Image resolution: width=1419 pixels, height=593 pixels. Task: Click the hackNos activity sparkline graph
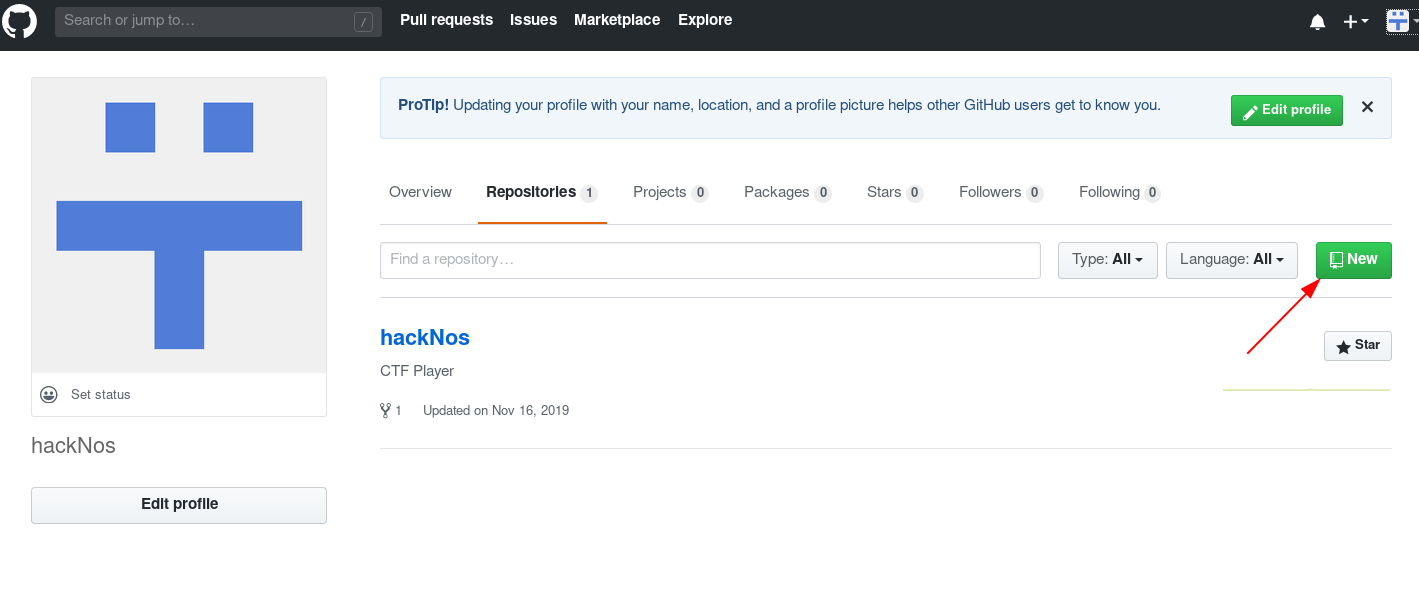click(1306, 388)
